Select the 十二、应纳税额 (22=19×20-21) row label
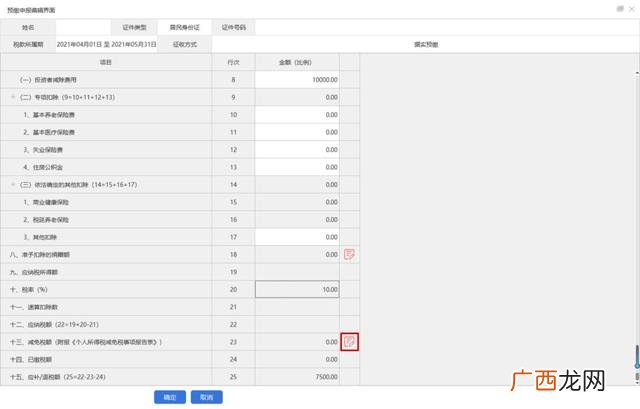Viewport: 640px width, 409px height. point(54,324)
